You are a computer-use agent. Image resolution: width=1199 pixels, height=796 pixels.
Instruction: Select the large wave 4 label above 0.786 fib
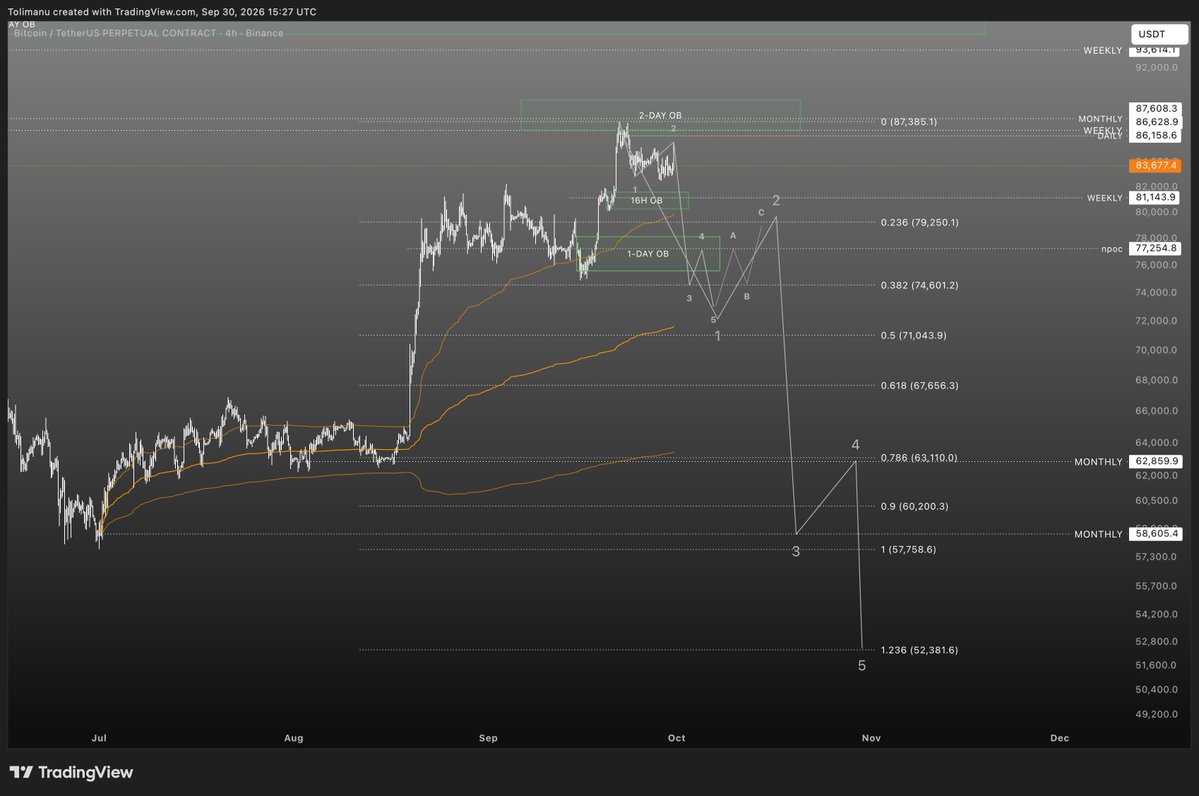[x=856, y=444]
